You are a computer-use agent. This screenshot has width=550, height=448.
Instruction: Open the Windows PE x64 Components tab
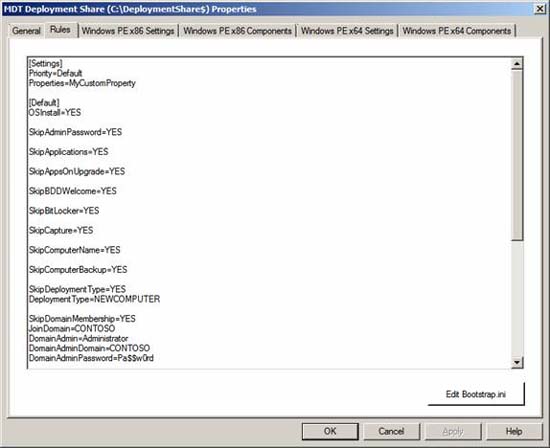click(457, 31)
